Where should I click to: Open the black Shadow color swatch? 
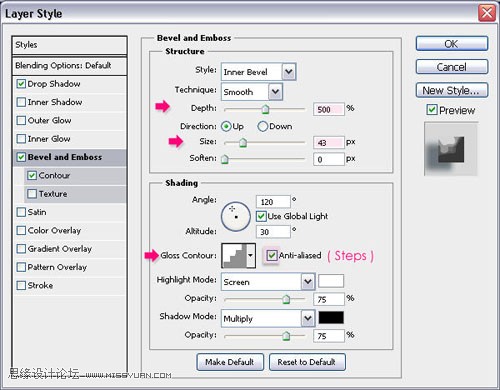331,318
